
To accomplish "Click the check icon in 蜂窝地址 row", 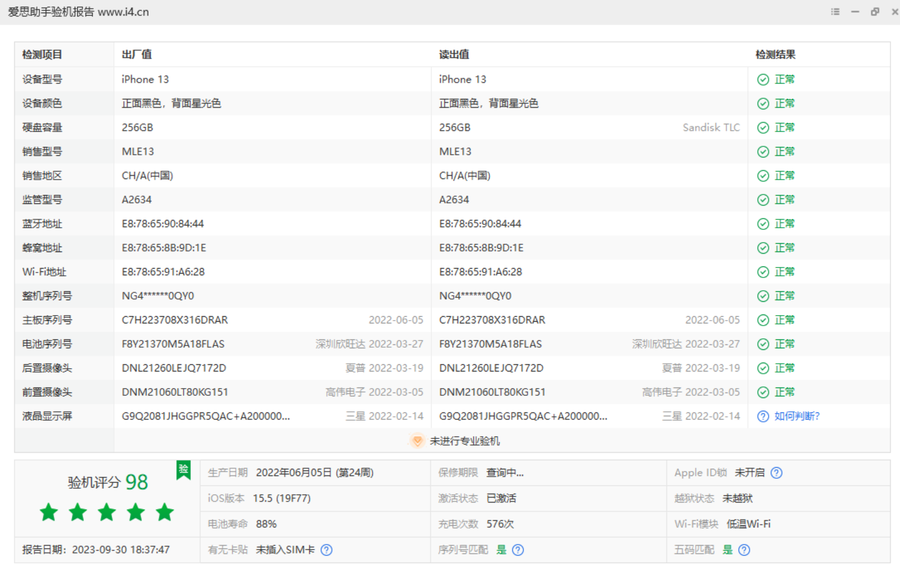I will coord(763,248).
